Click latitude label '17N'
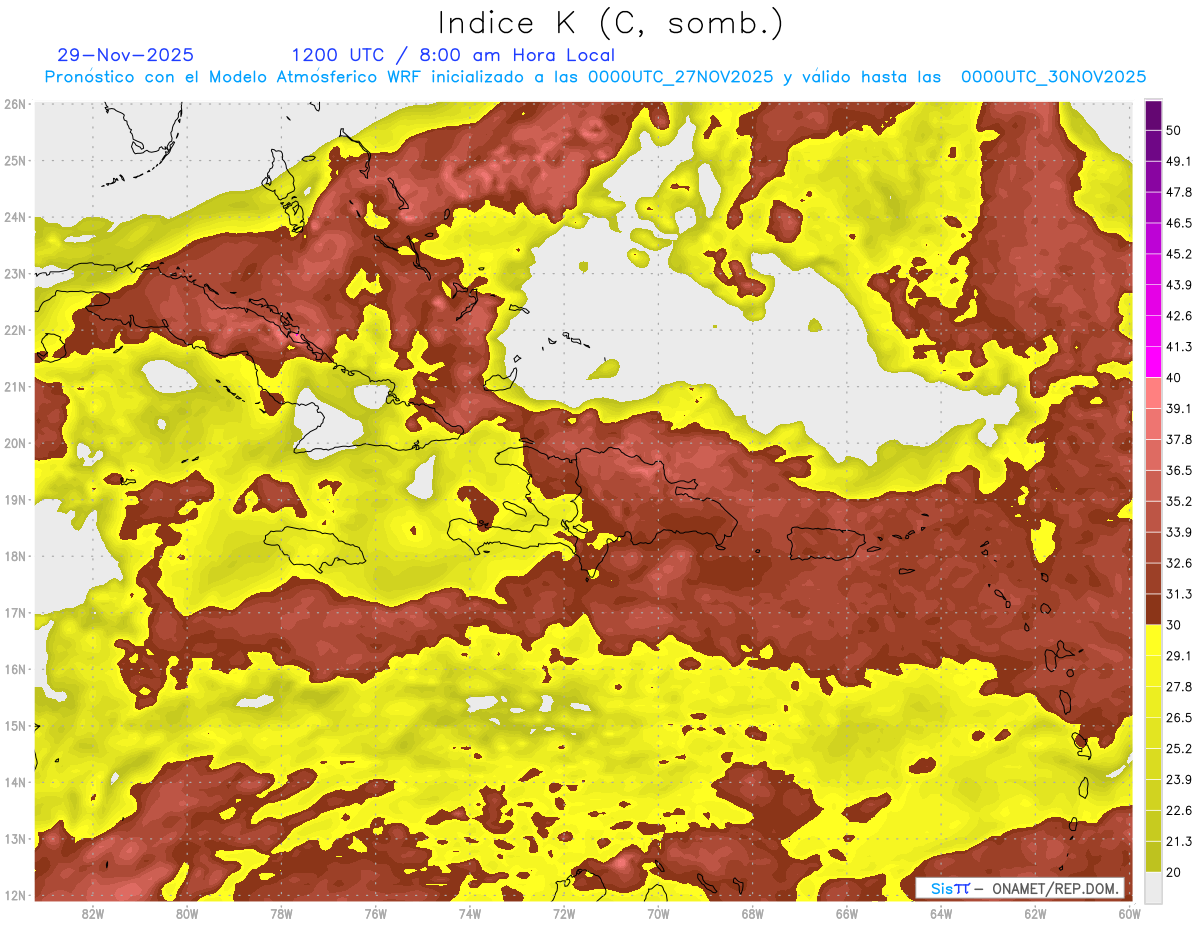The height and width of the screenshot is (927, 1200). [x=15, y=613]
